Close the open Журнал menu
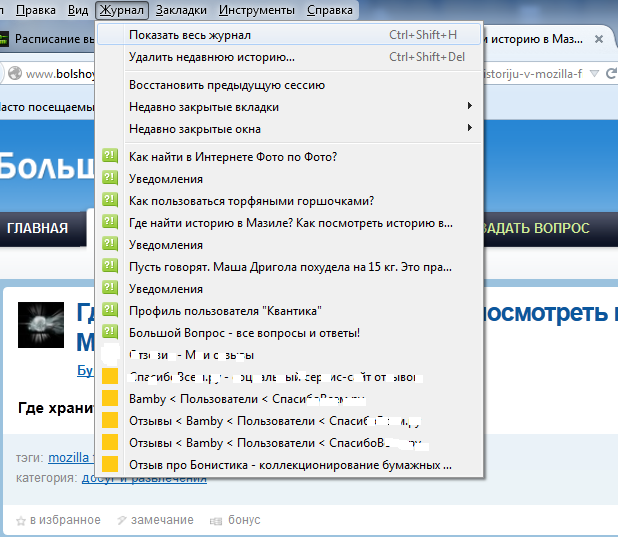This screenshot has height=537, width=618. [121, 10]
